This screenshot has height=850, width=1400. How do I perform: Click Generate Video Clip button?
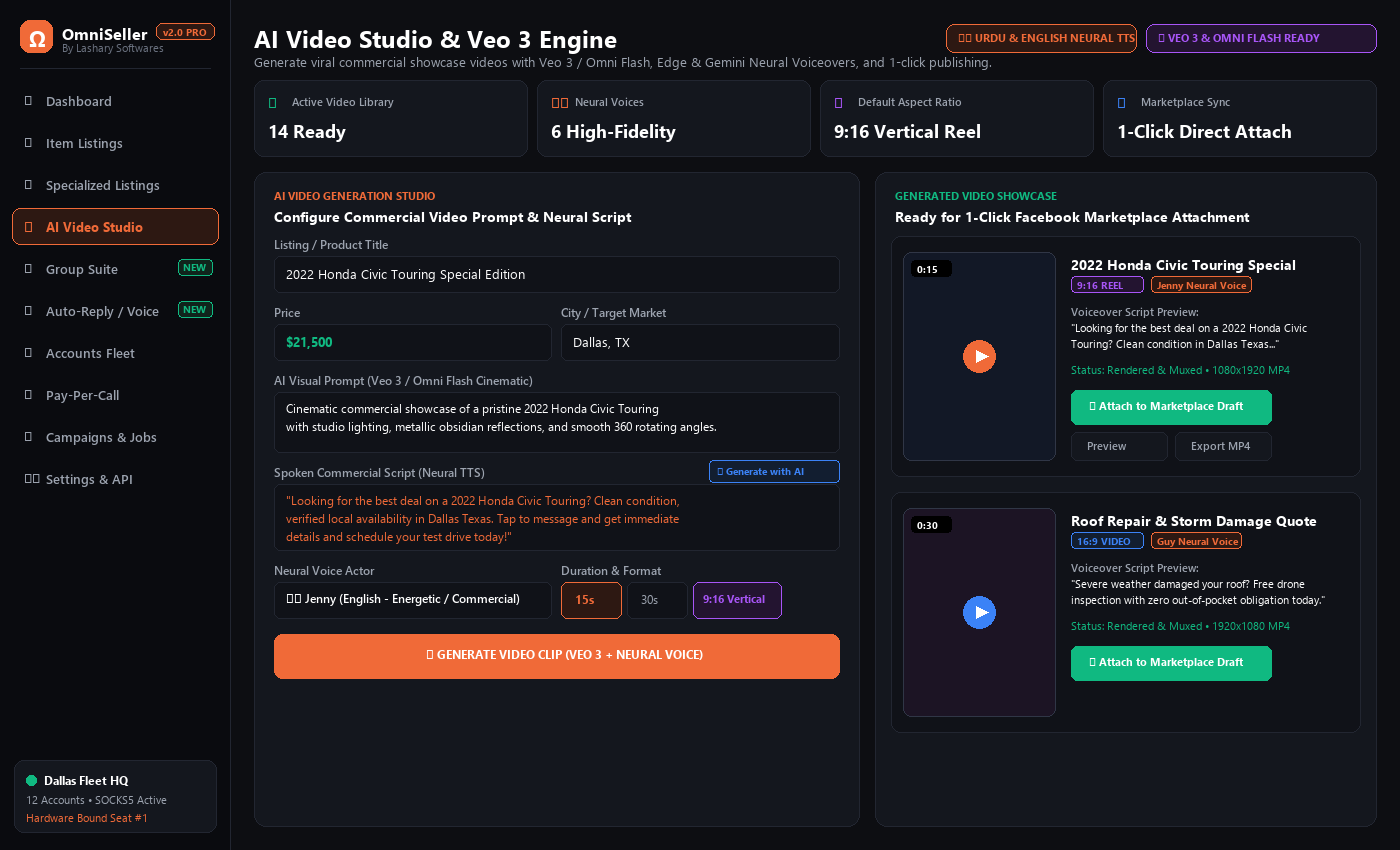coord(557,656)
